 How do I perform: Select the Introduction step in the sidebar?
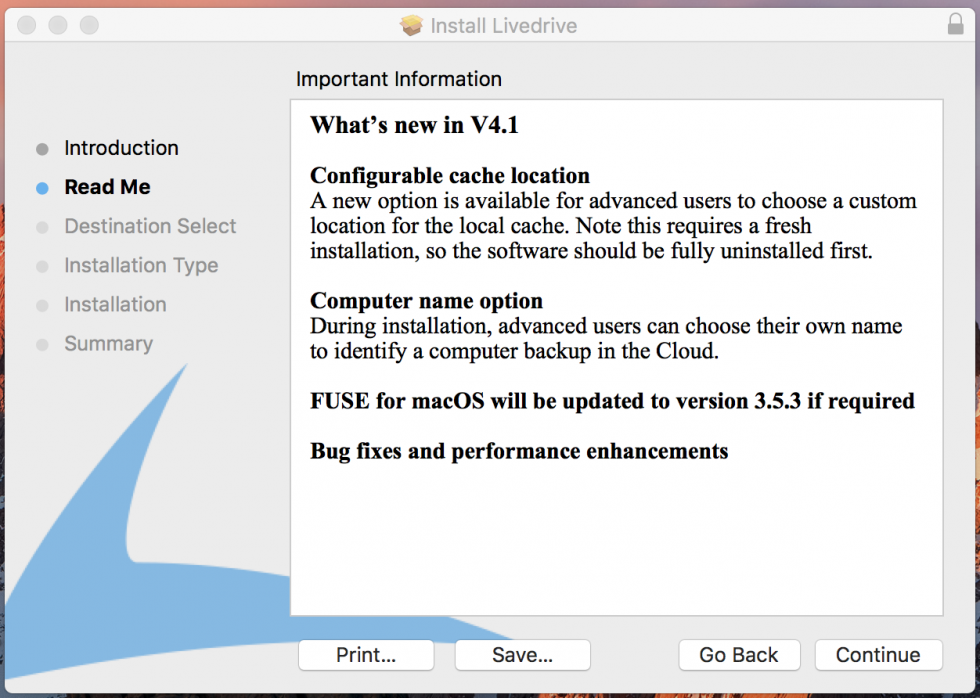[121, 148]
